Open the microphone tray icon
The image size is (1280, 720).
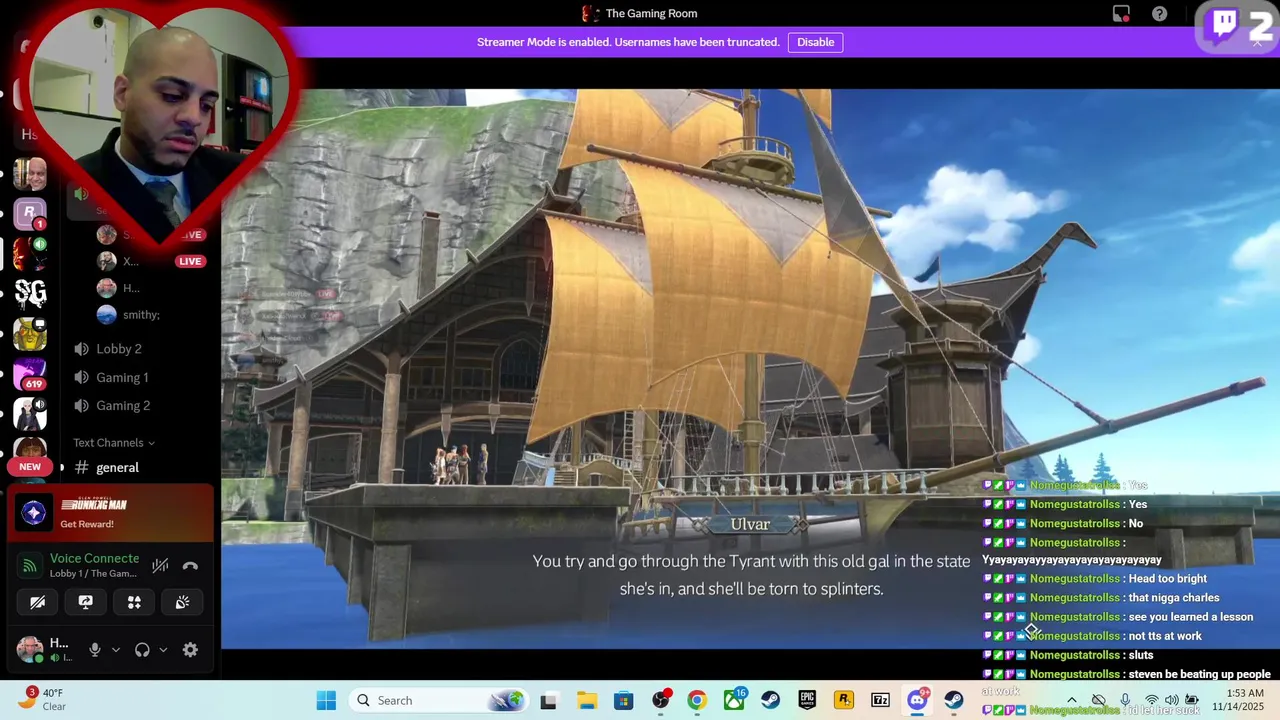(1125, 700)
